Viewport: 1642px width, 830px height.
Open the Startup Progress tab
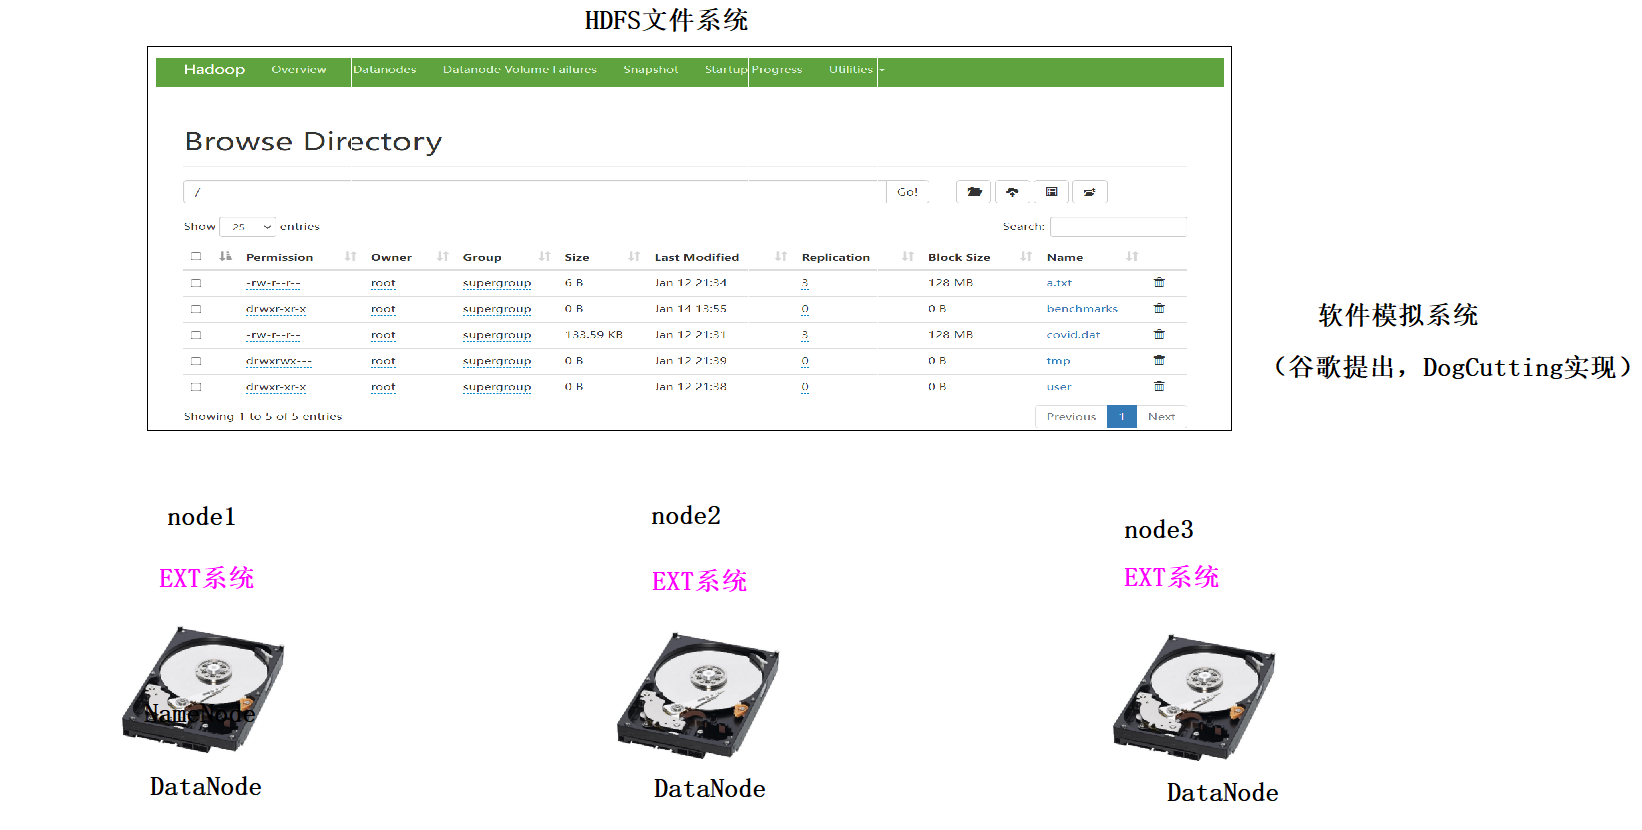click(x=753, y=70)
